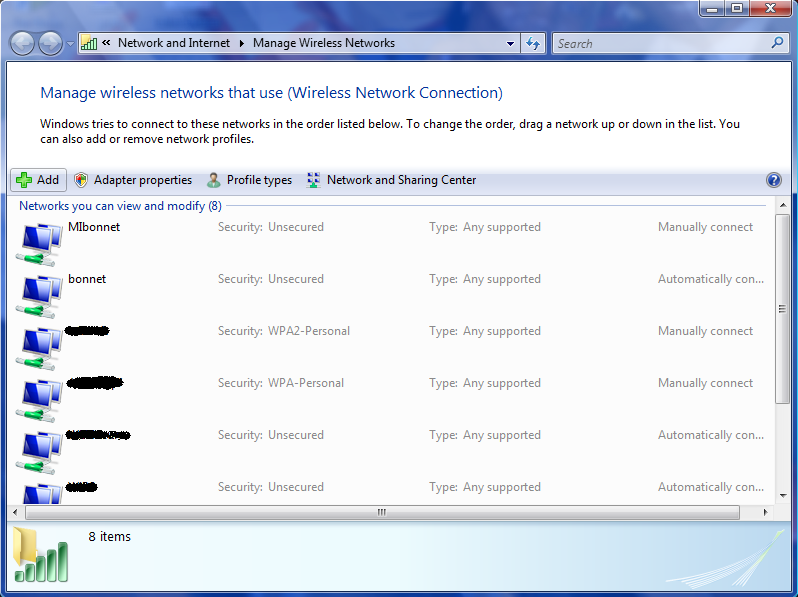Open Adapter properties
The image size is (798, 597).
click(x=133, y=180)
